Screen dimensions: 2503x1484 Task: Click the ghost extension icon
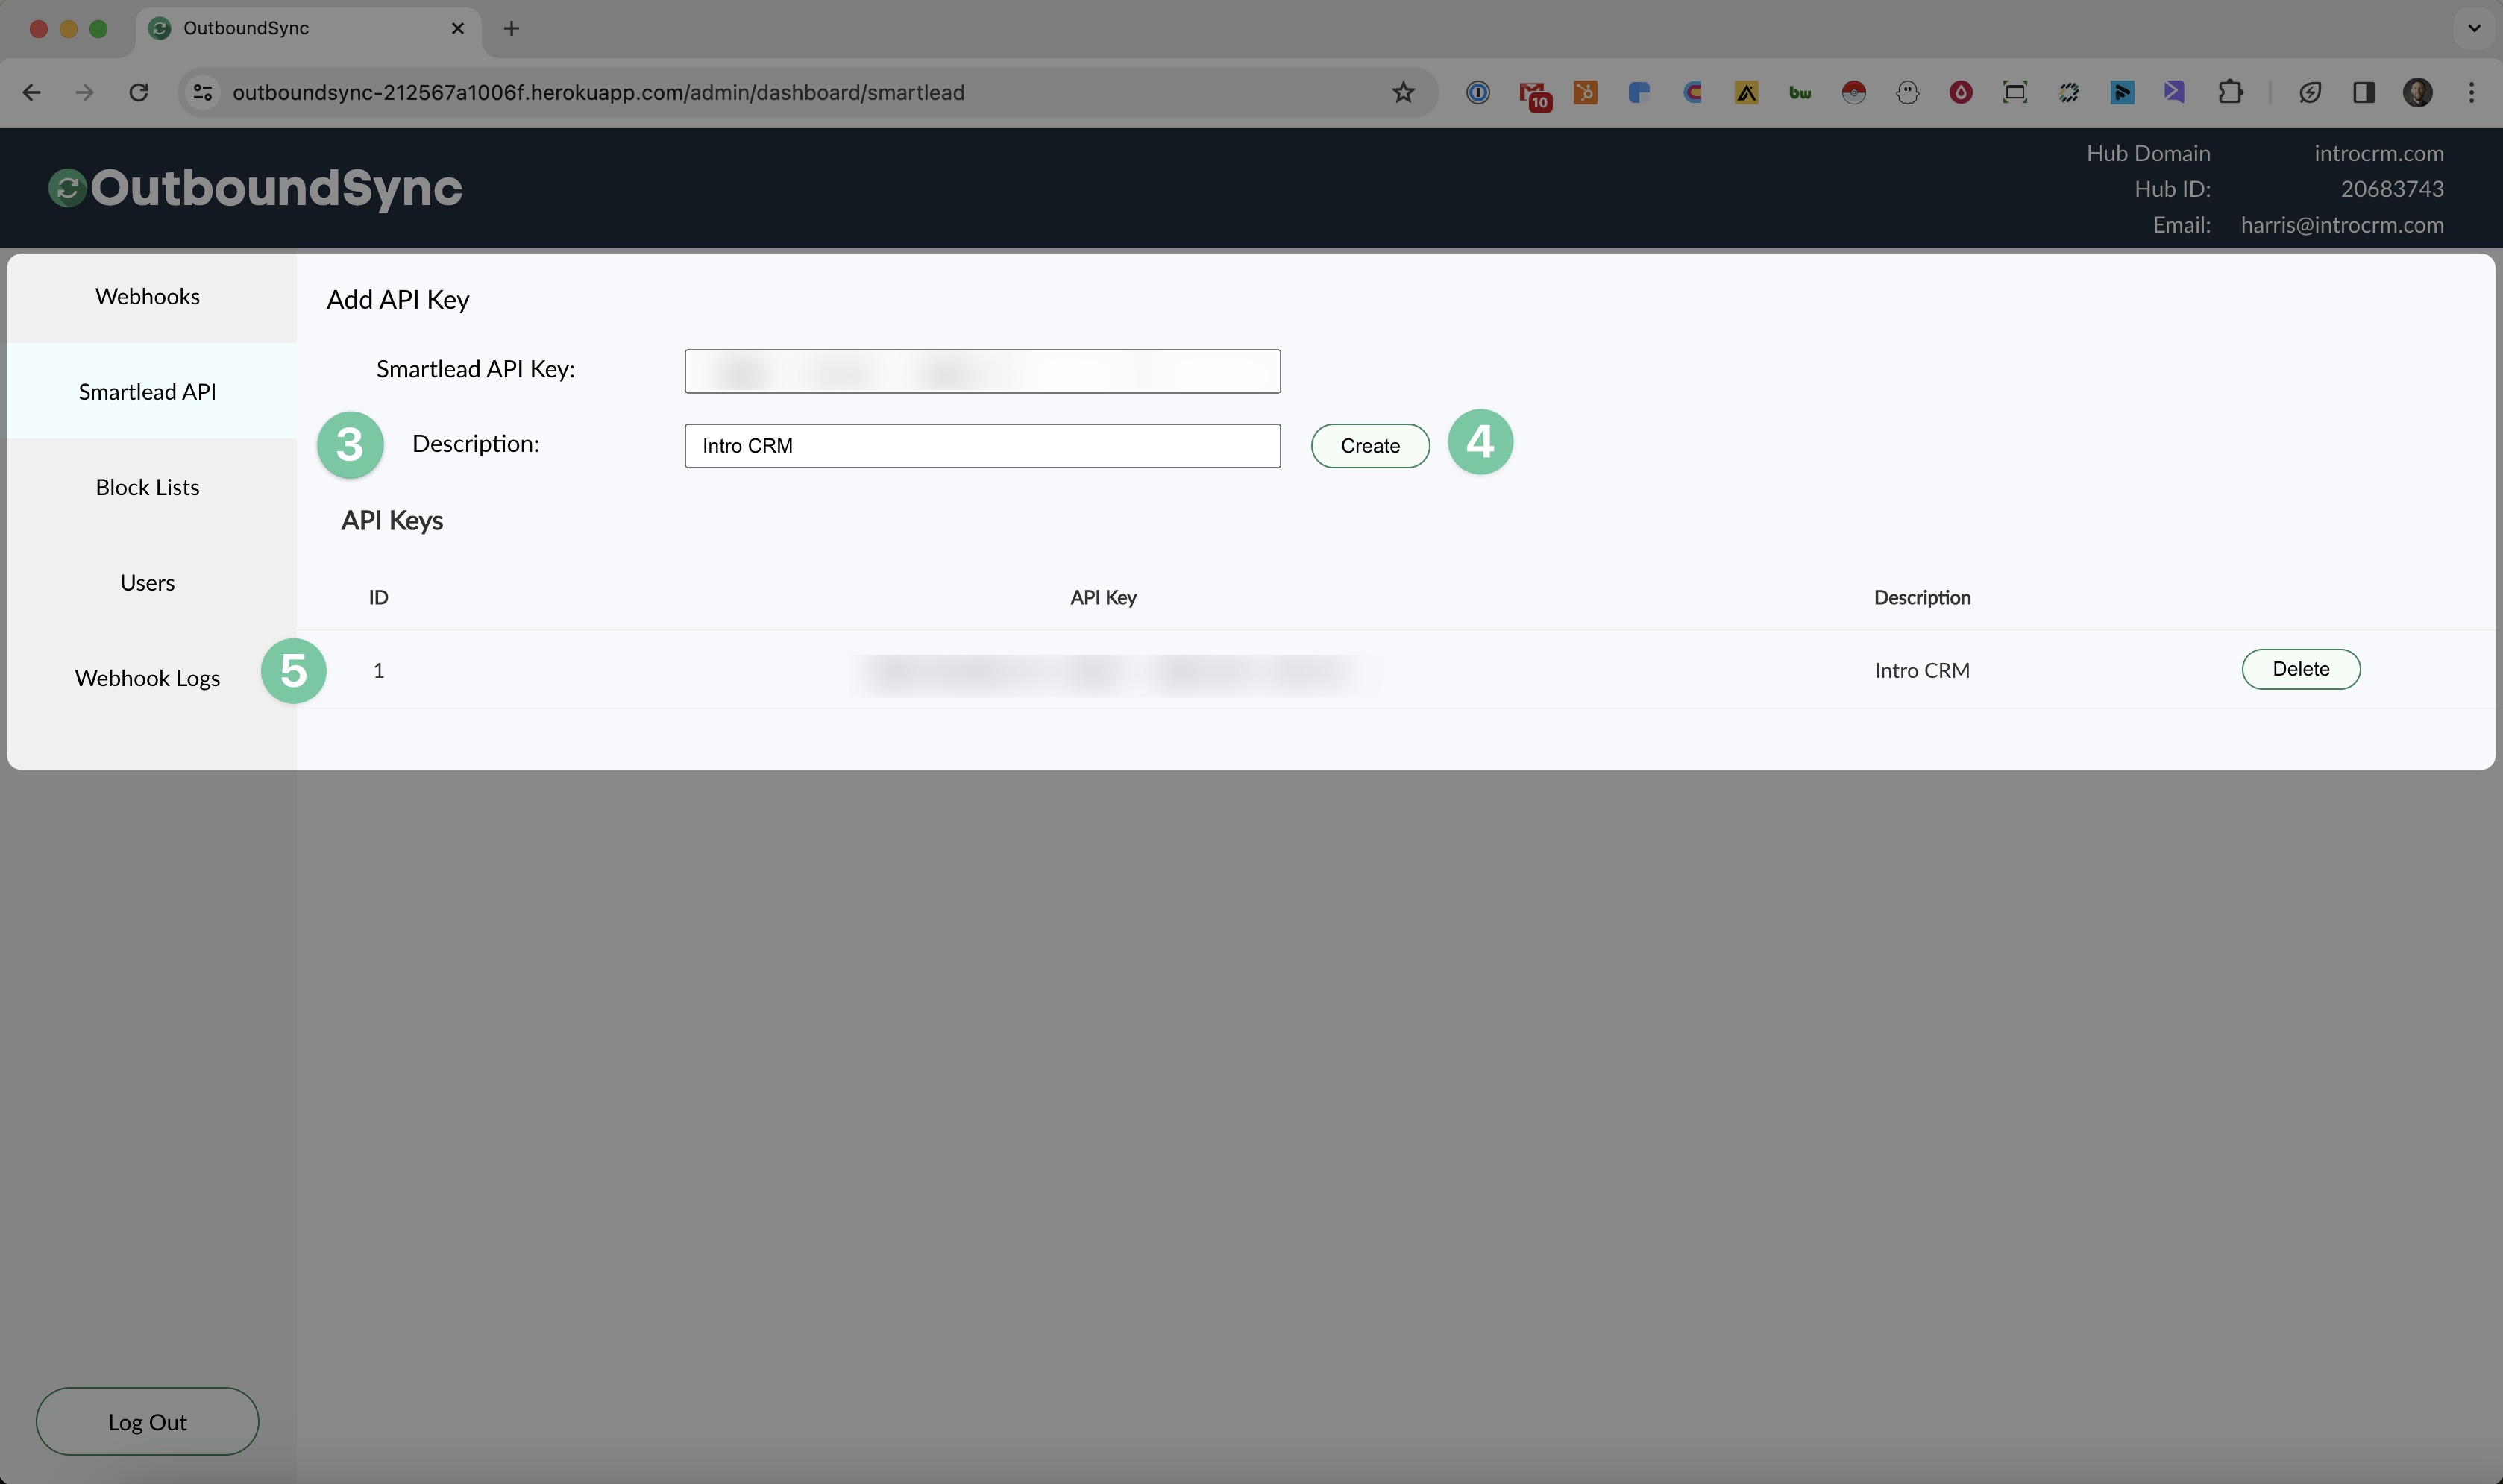(1908, 92)
